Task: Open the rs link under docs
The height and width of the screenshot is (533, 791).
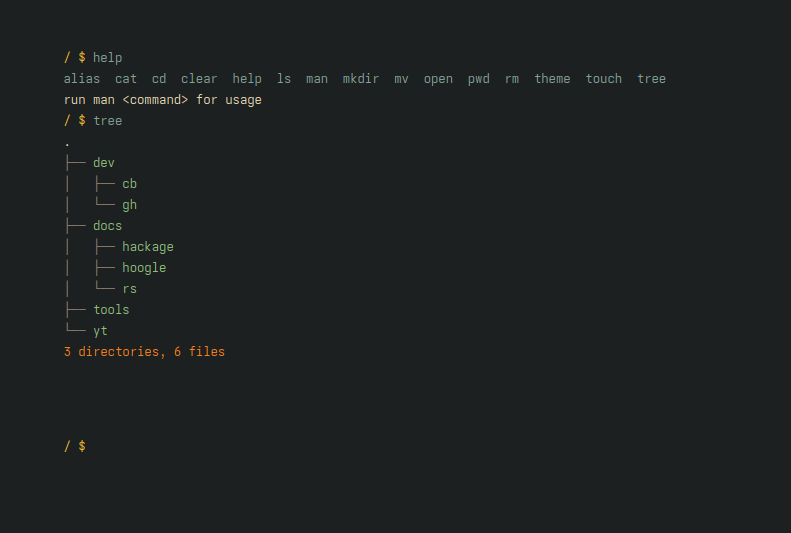Action: pyautogui.click(x=130, y=289)
